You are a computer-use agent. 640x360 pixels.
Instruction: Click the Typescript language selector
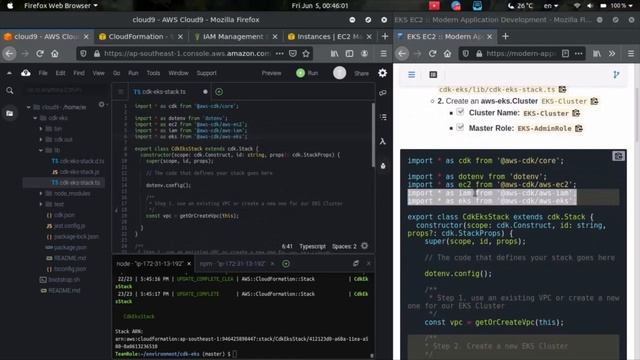(x=313, y=246)
